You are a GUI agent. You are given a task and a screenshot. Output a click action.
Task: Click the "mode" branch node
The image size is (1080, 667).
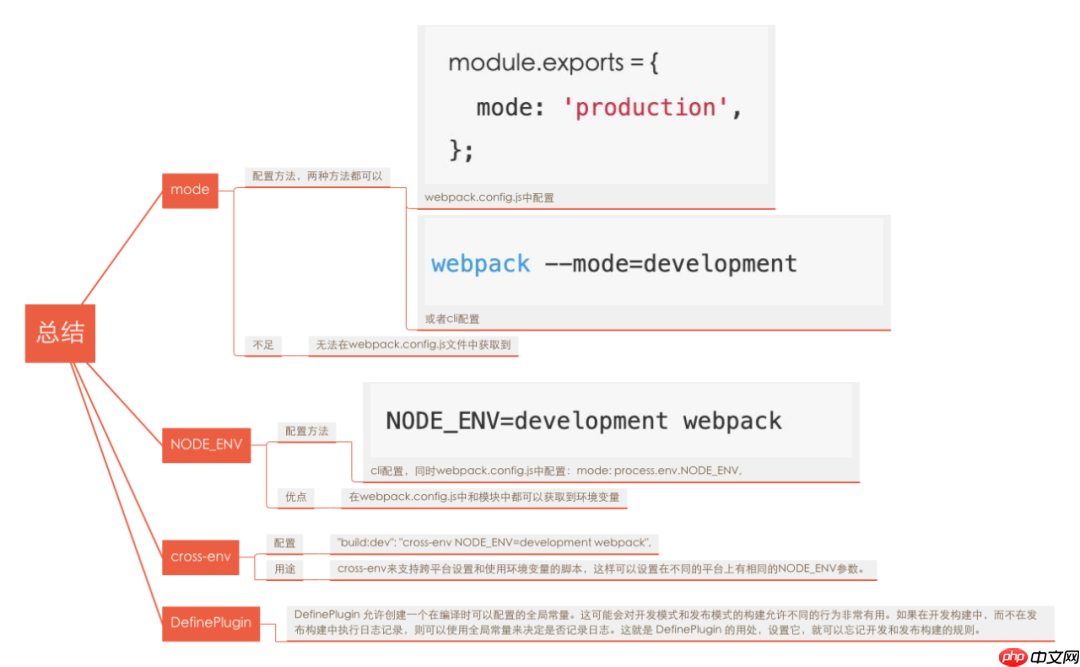[x=189, y=190]
